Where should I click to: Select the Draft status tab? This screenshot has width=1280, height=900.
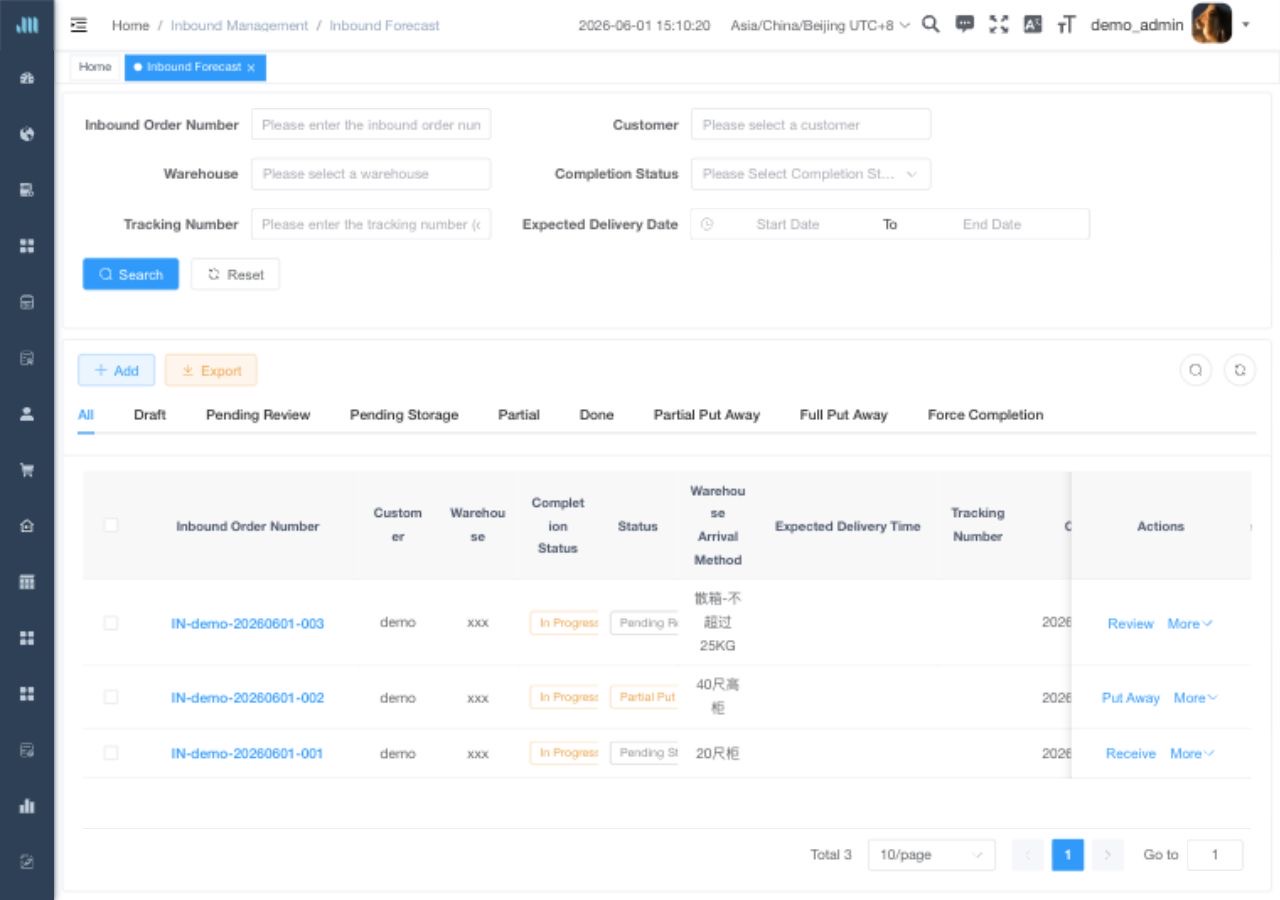[150, 415]
